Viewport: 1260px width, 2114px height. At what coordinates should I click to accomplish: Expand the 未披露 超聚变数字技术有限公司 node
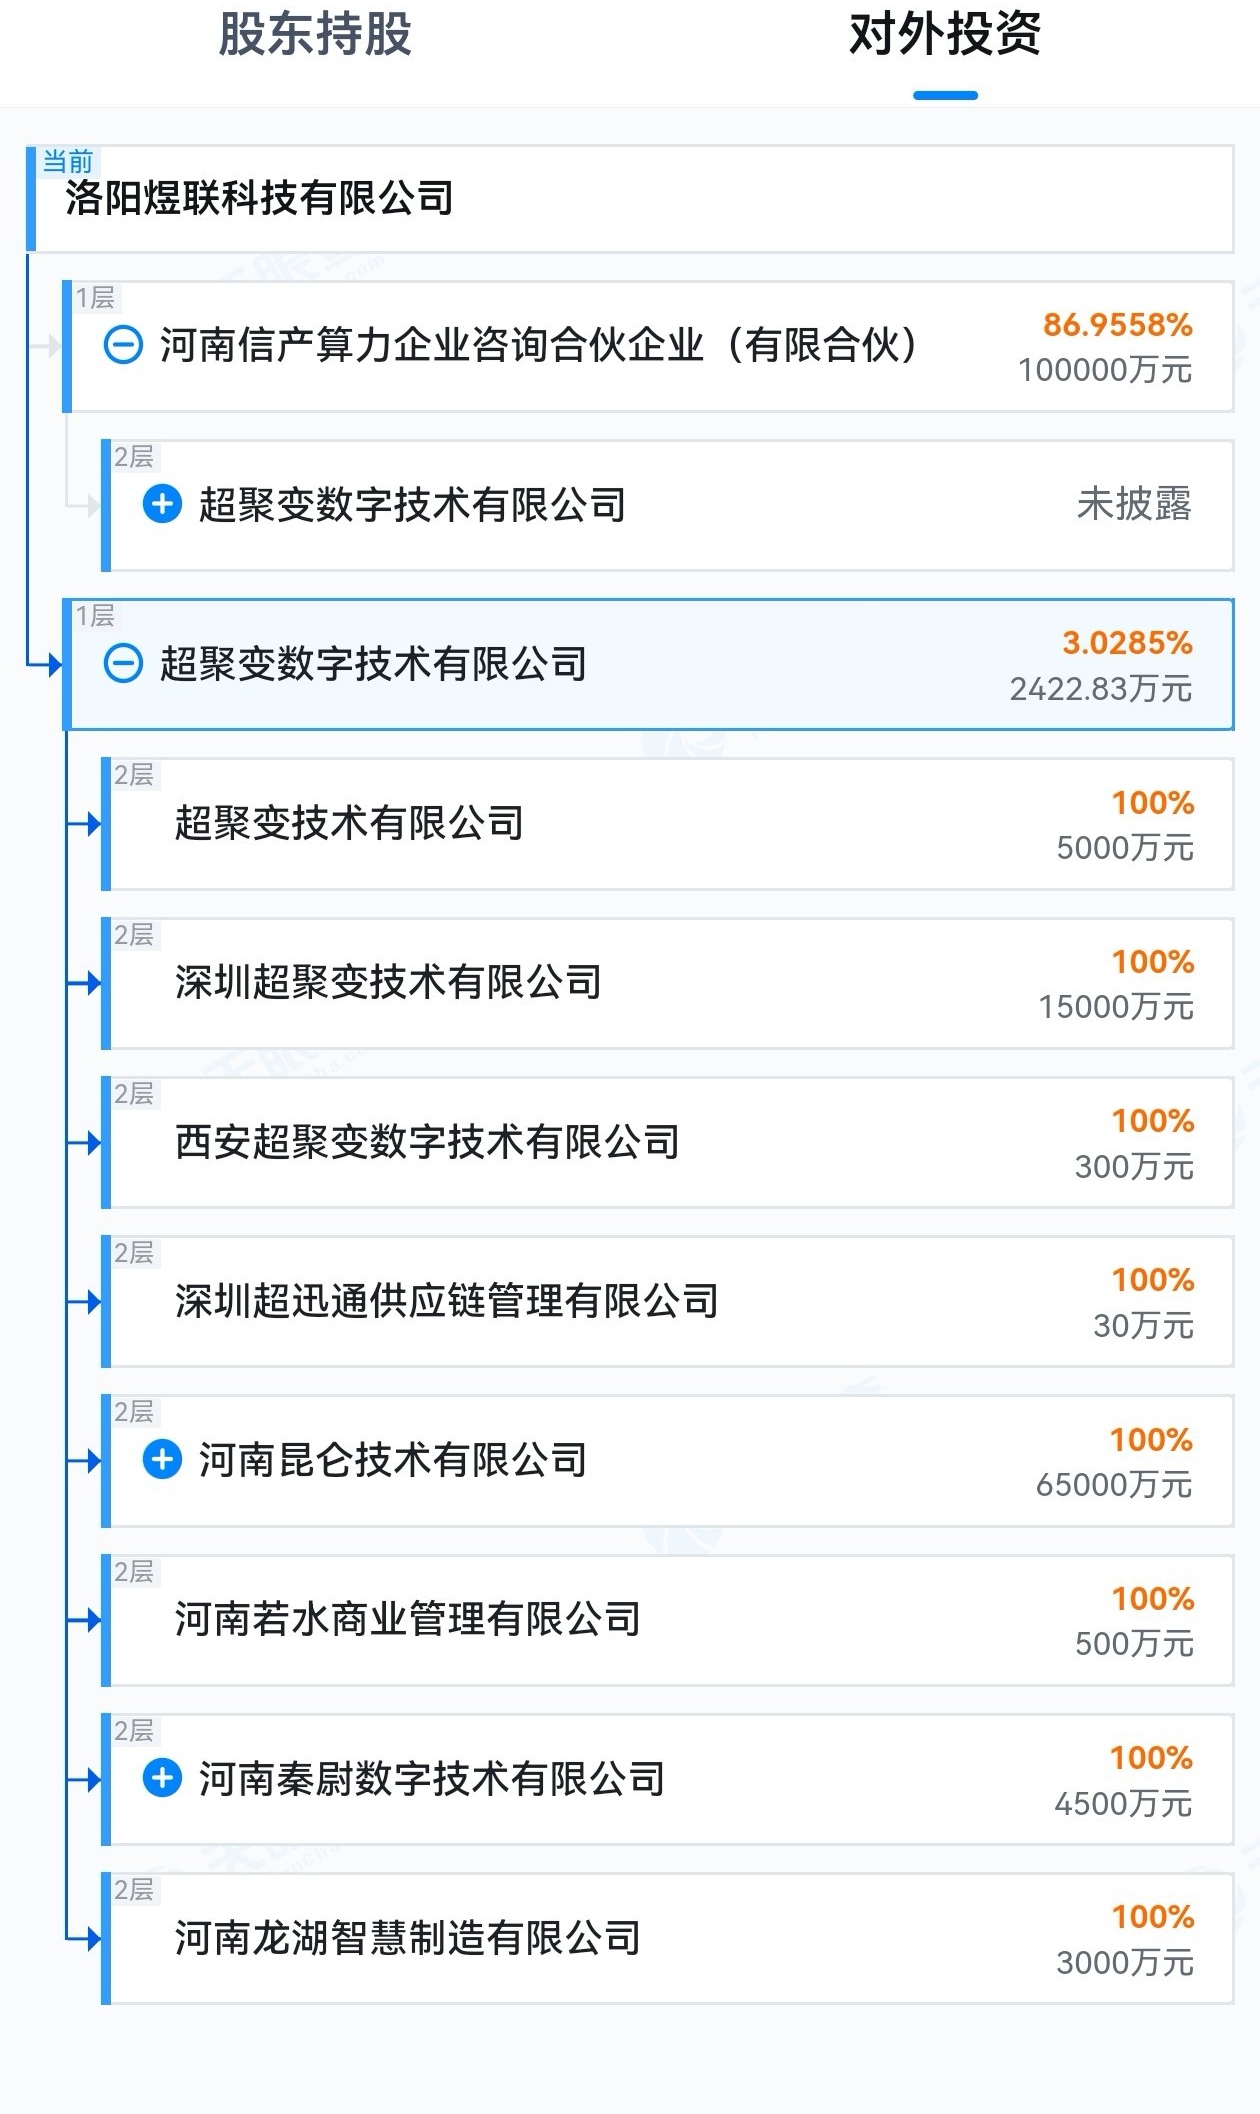(x=162, y=504)
